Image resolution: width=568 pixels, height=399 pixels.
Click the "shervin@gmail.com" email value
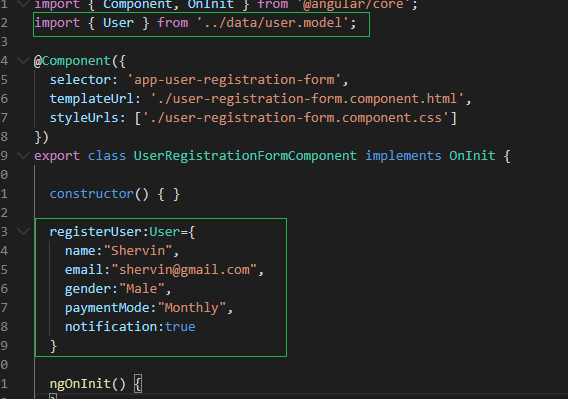pos(184,270)
